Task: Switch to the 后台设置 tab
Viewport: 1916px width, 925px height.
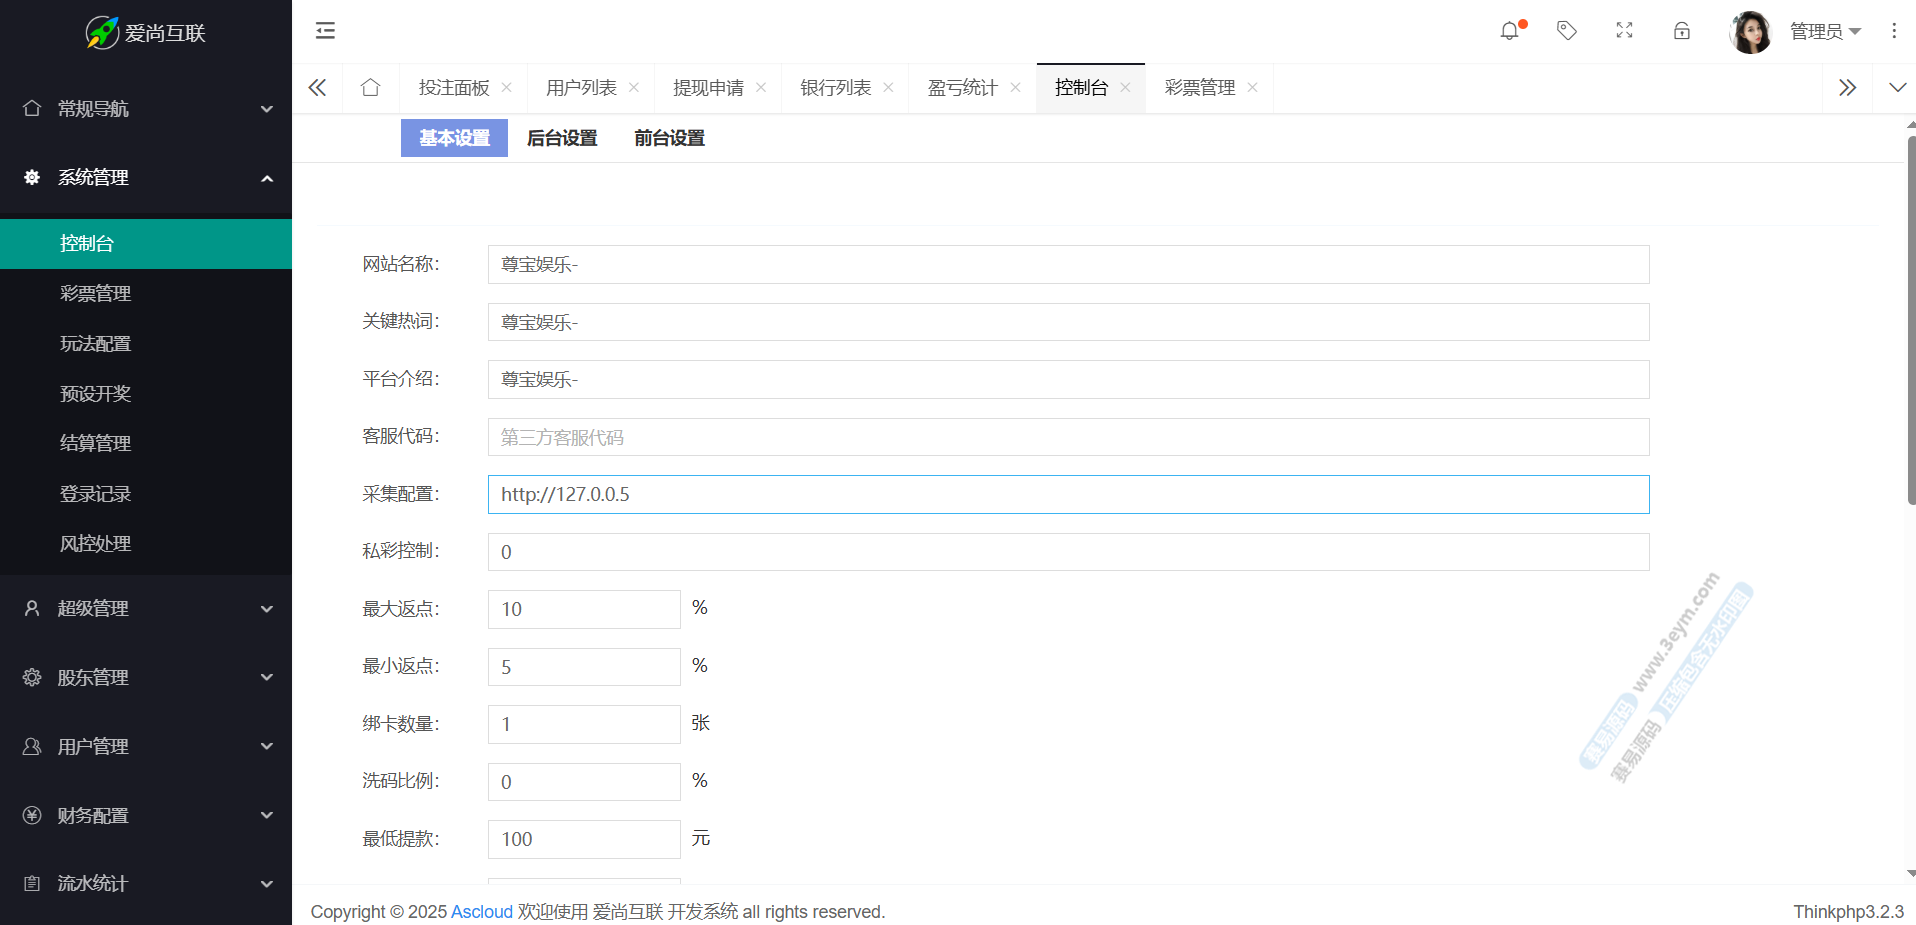Action: (562, 138)
